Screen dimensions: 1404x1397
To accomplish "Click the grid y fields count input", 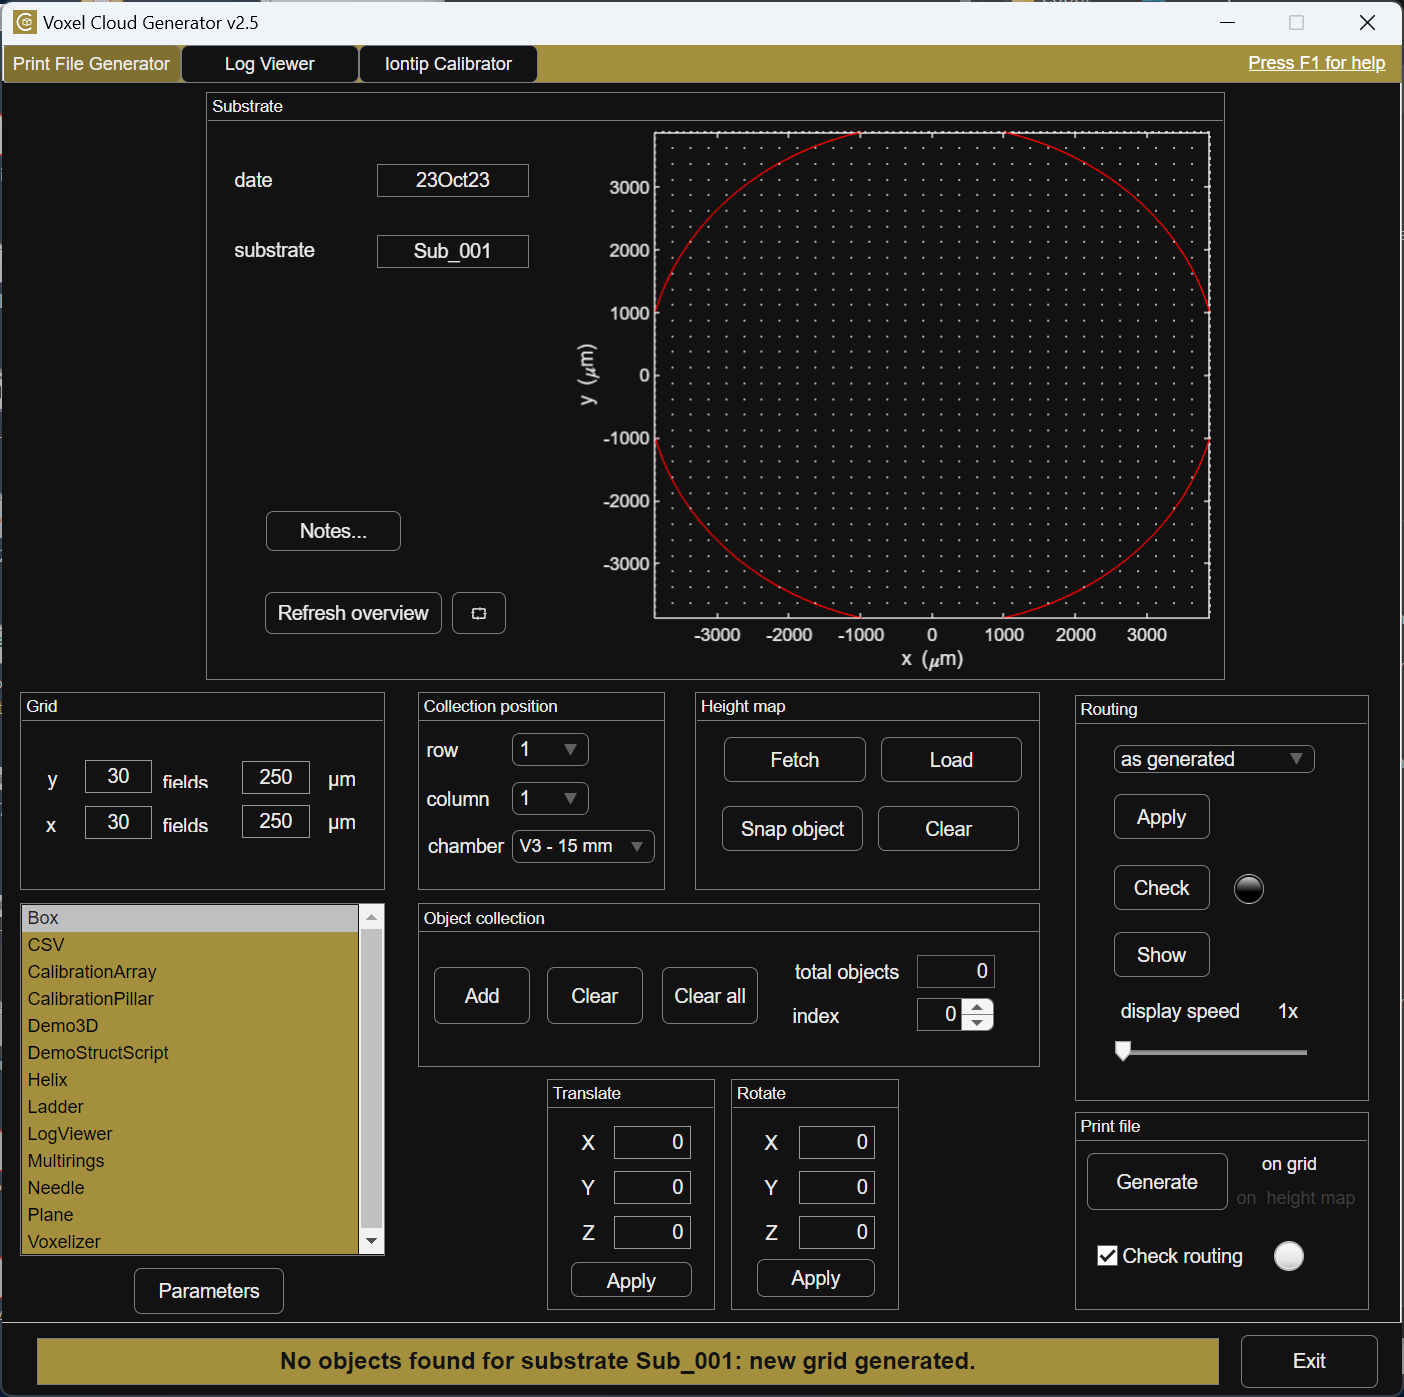I will 118,777.
